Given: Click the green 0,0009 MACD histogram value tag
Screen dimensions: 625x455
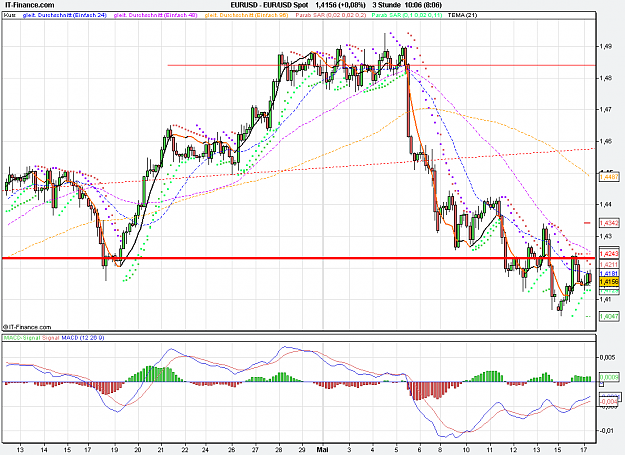Looking at the screenshot, I should point(609,377).
